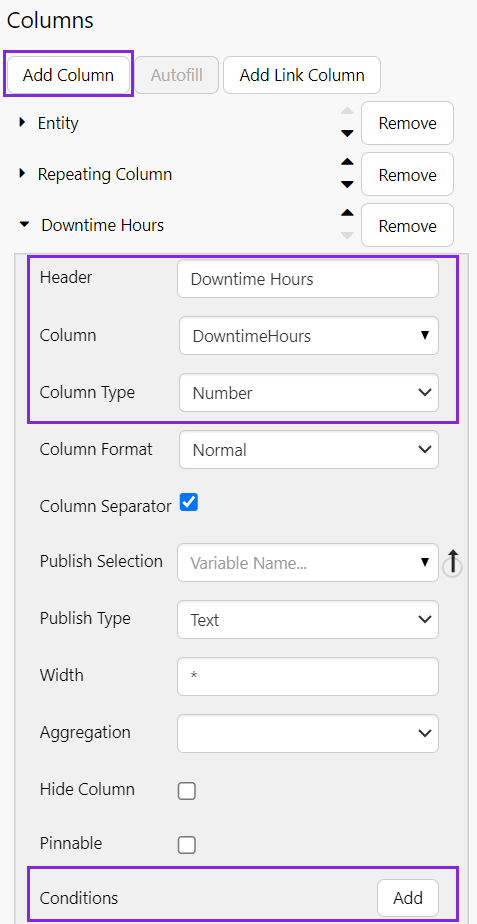Uncheck the Column Separator checkbox
The width and height of the screenshot is (477, 924).
(x=189, y=503)
